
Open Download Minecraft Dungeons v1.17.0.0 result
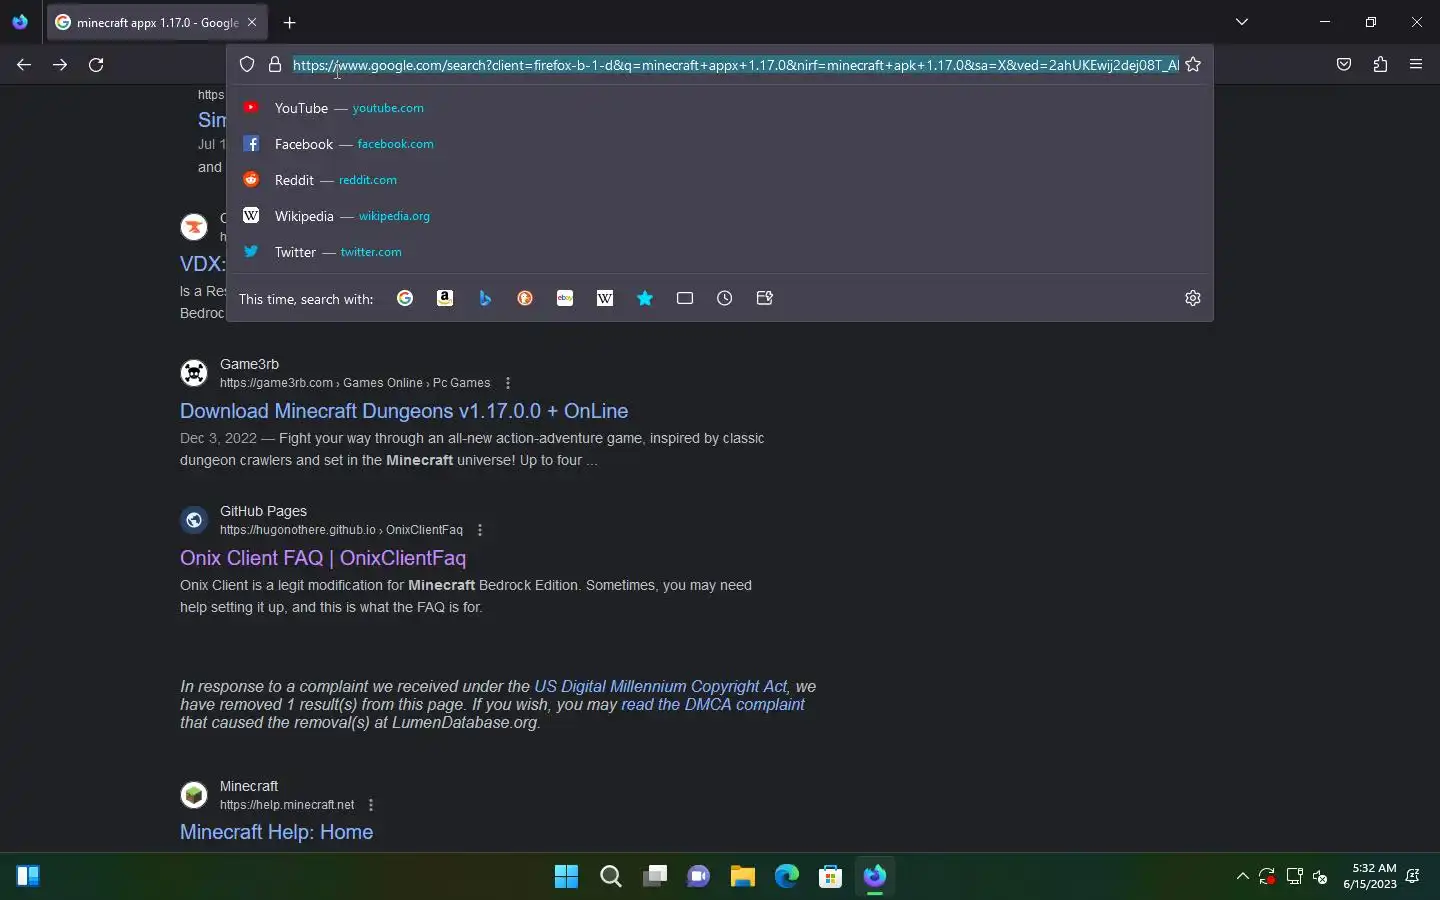tap(404, 411)
